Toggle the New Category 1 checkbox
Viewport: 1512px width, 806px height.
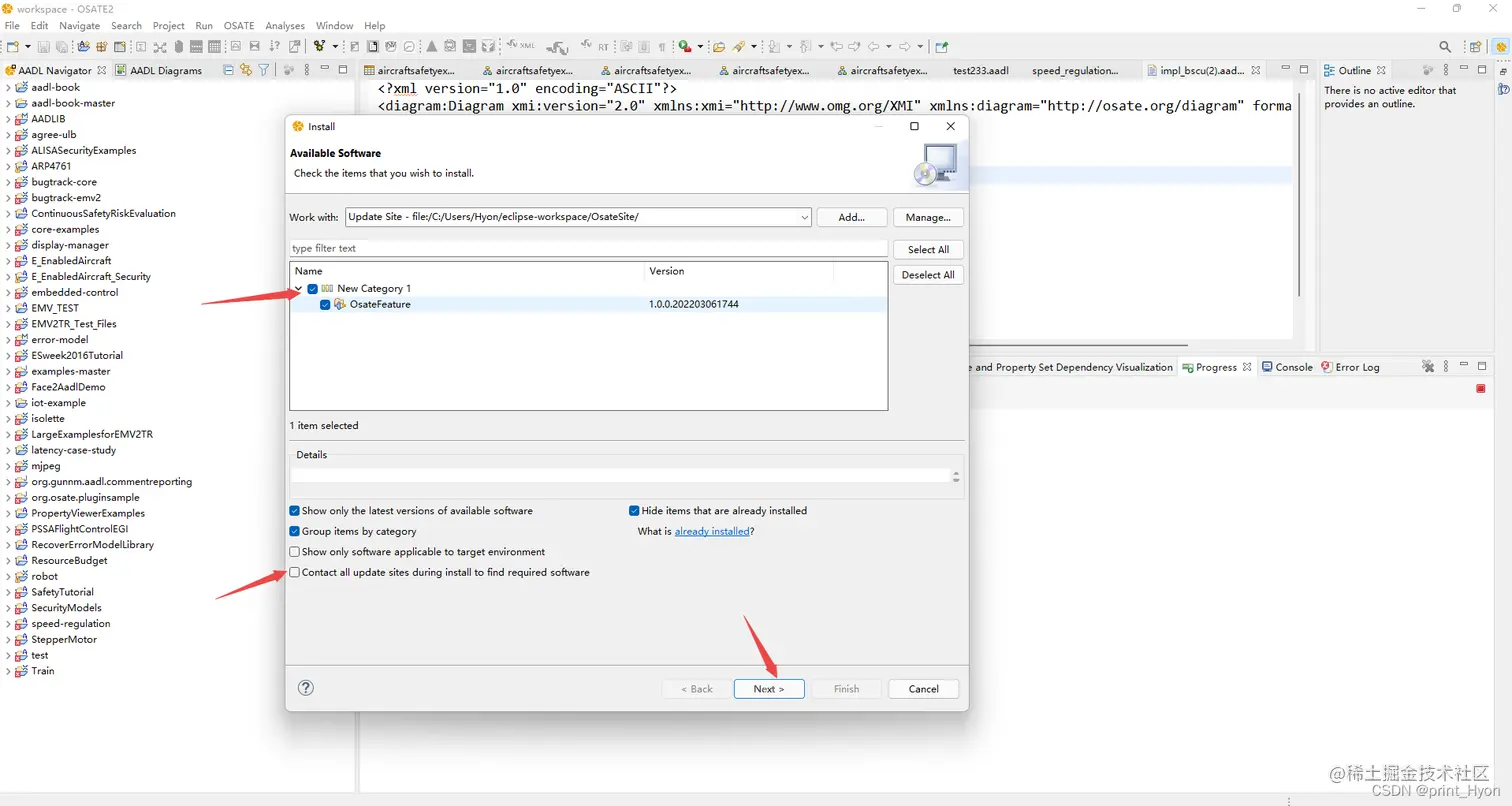click(x=313, y=288)
